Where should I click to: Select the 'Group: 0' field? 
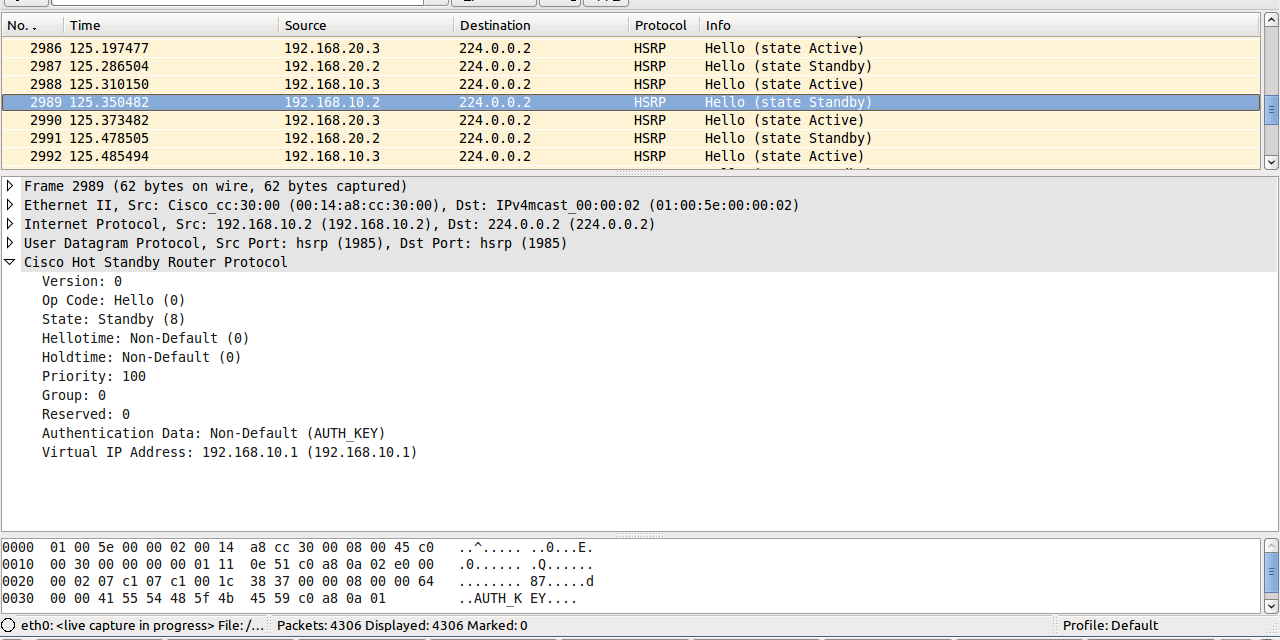point(74,395)
